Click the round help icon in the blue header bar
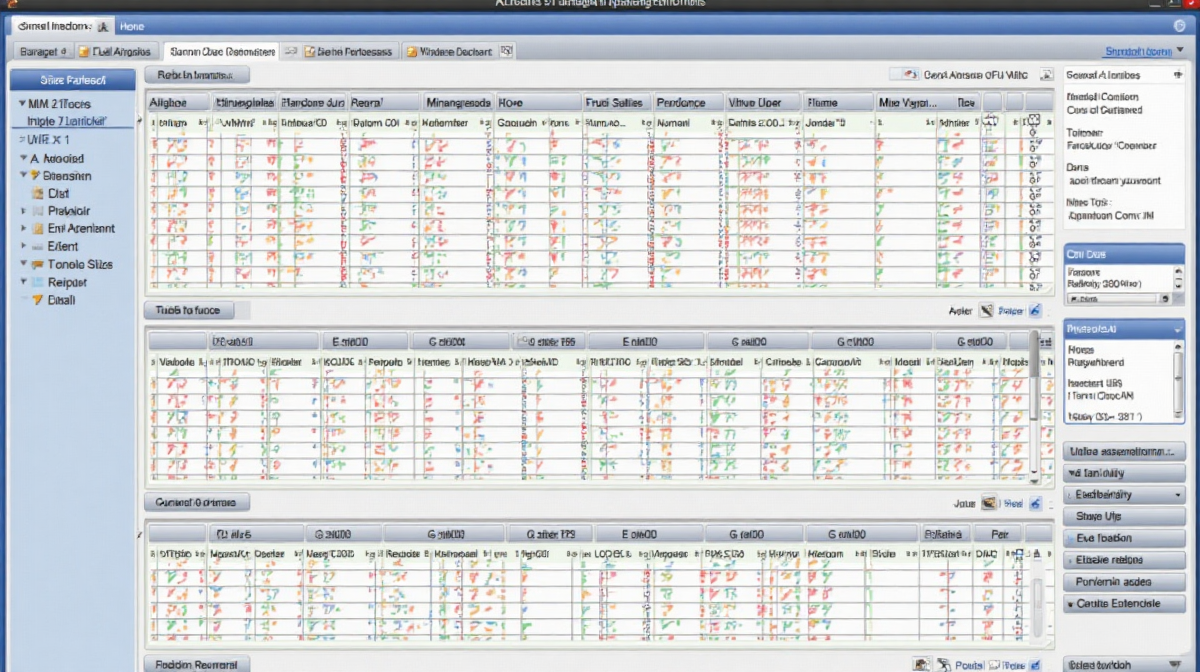 (1174, 27)
